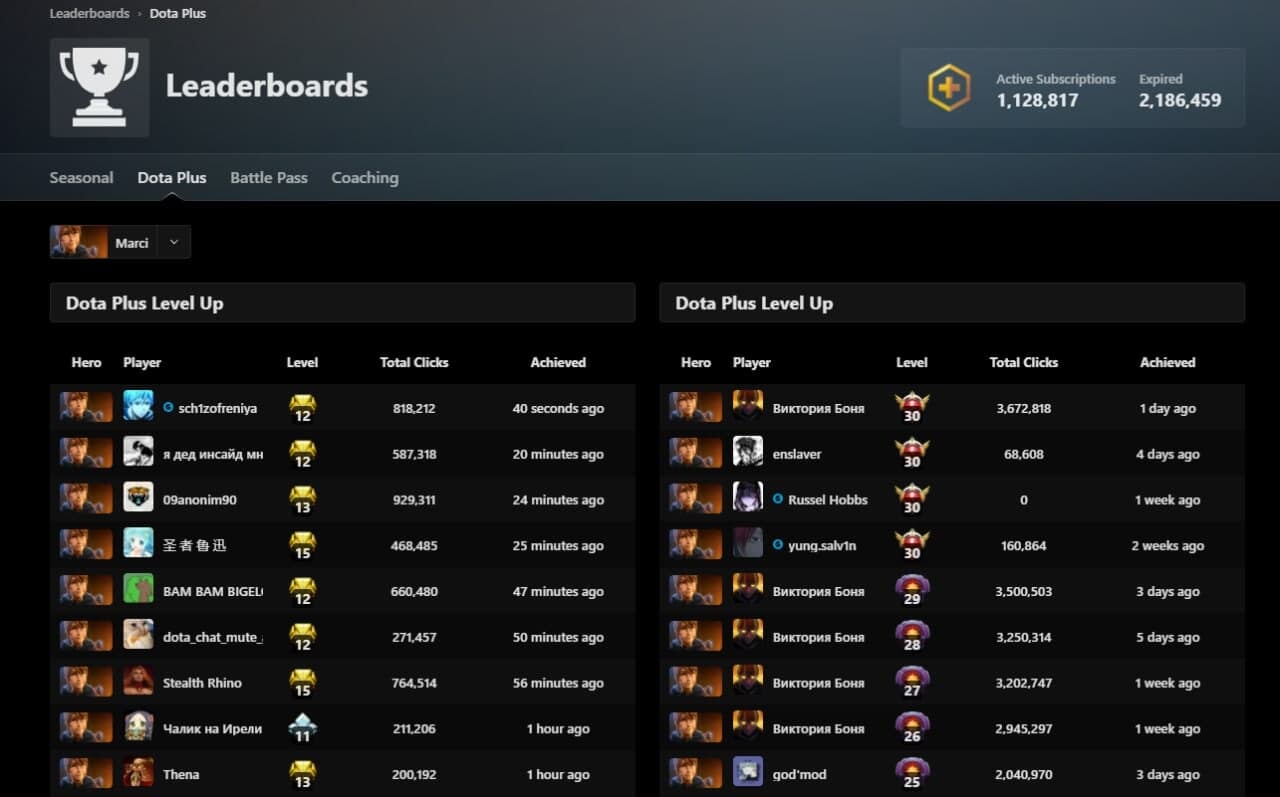Open the Battle Pass tab
This screenshot has height=797, width=1280.
pos(269,178)
